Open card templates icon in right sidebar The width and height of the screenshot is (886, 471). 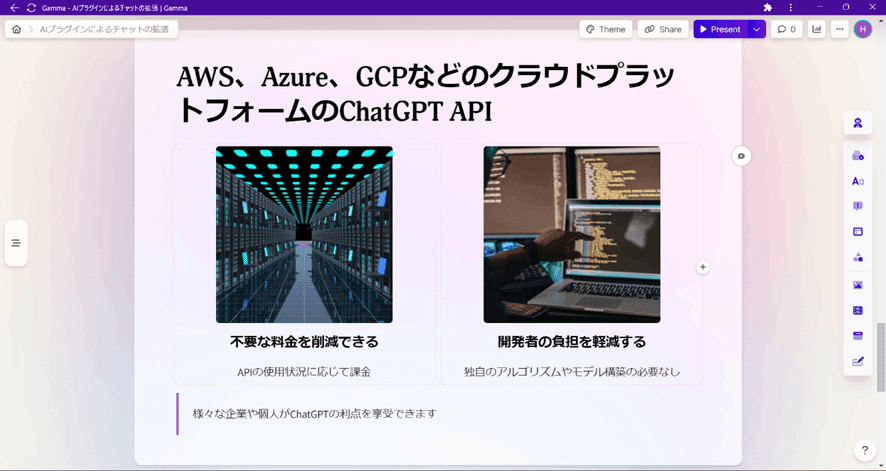857,156
